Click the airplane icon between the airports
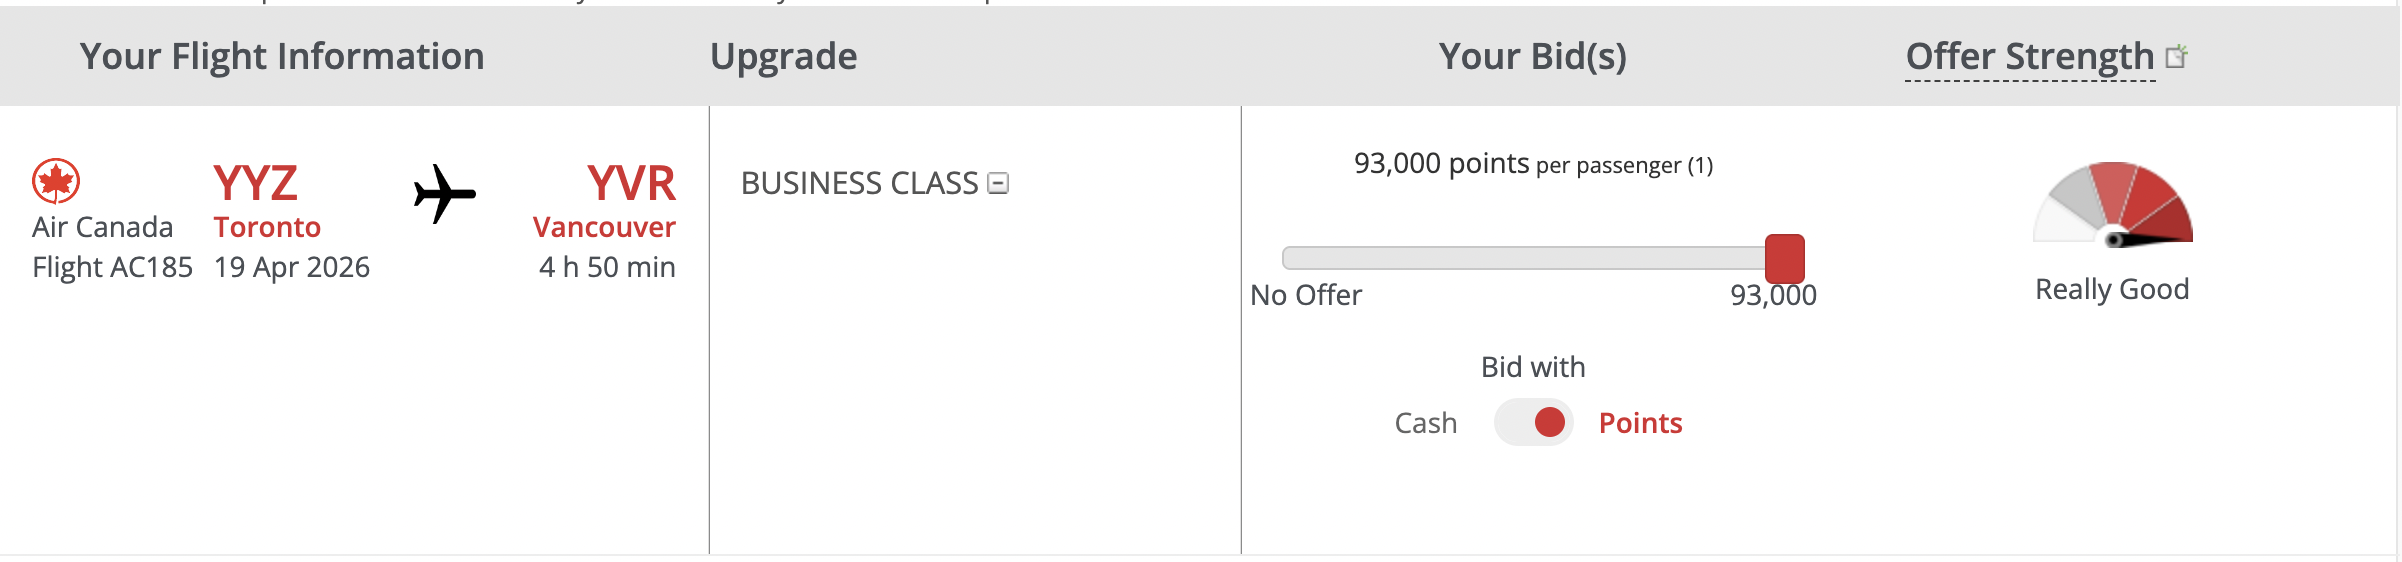The image size is (2402, 562). [x=445, y=193]
